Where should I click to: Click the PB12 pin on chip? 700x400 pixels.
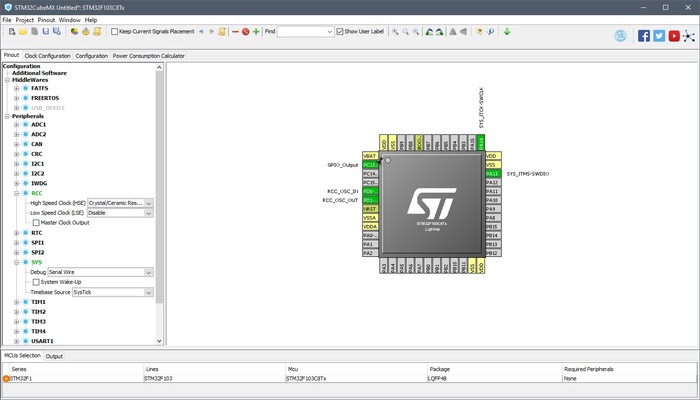click(x=493, y=253)
